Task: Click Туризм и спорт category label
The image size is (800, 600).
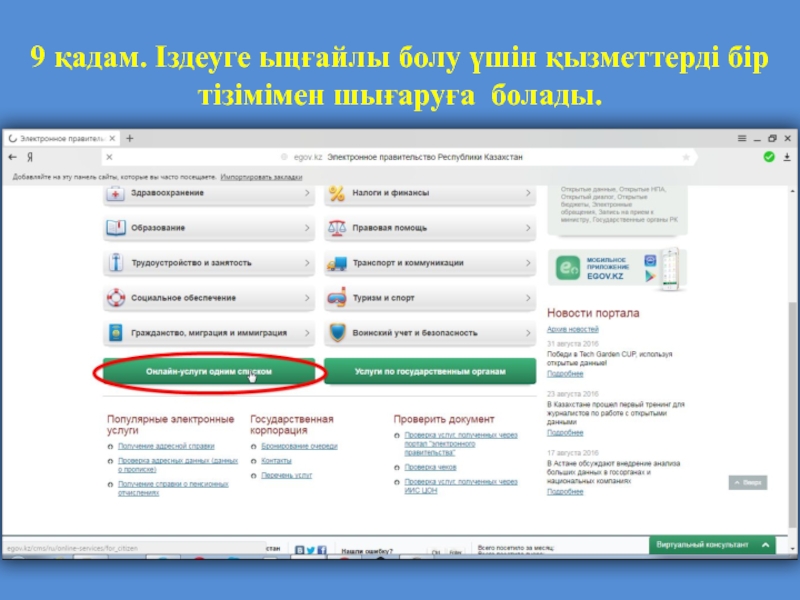Action: tap(383, 297)
